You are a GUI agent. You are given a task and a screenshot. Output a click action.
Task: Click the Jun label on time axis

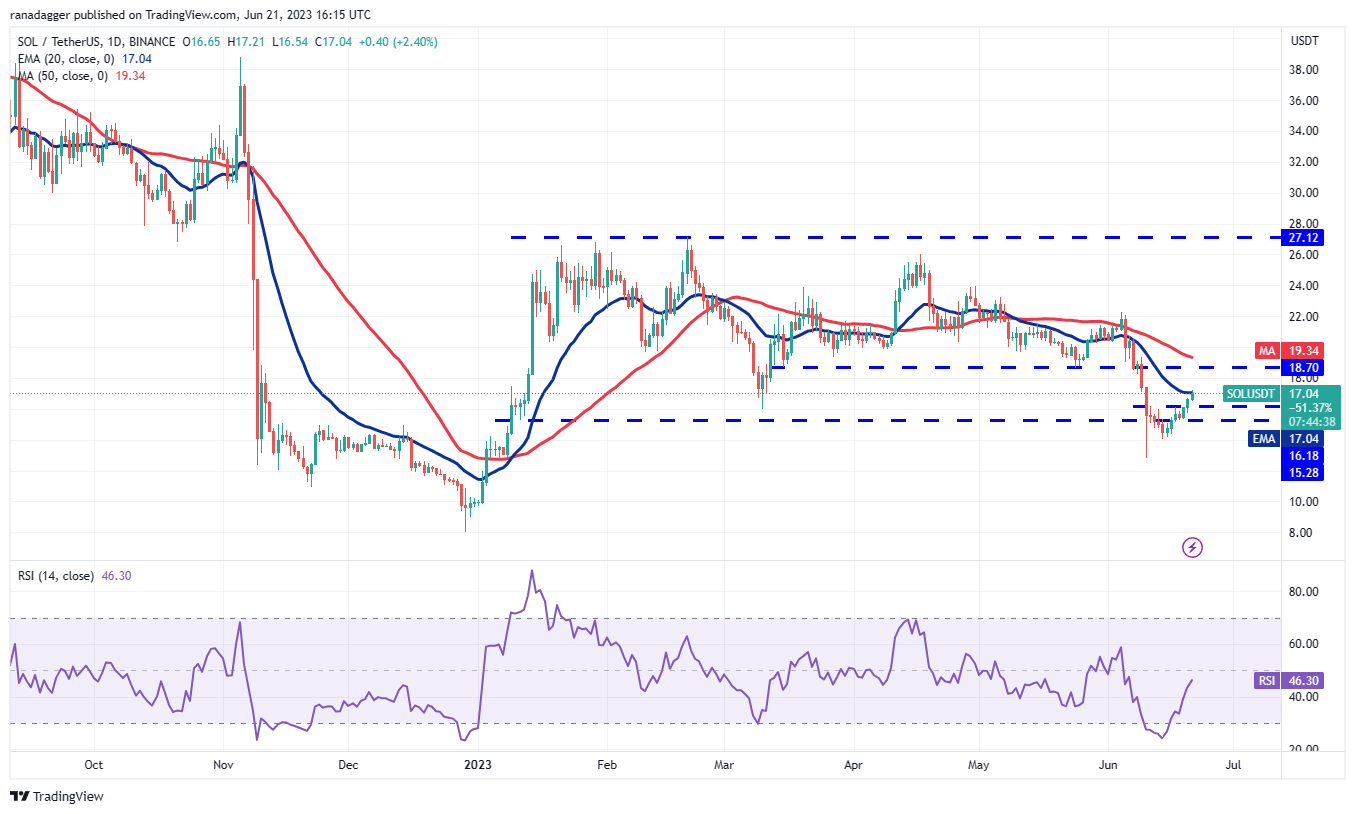tap(1109, 766)
